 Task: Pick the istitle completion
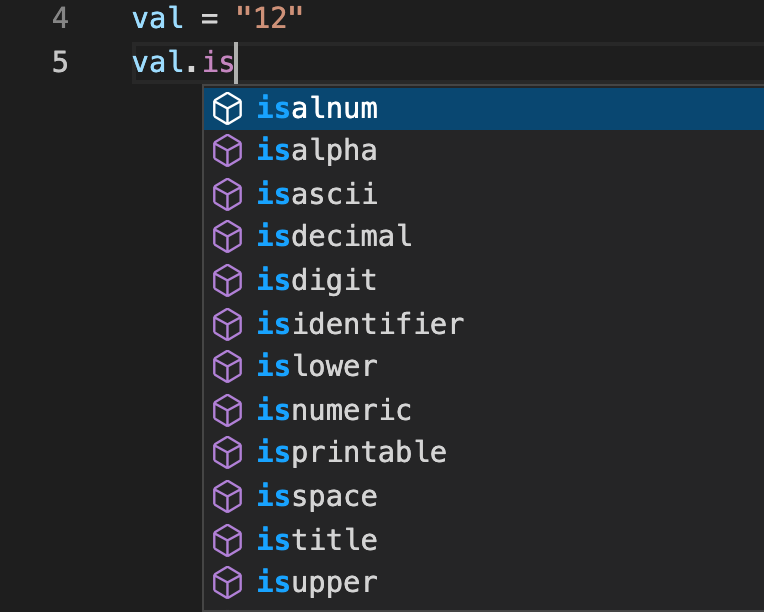(484, 540)
